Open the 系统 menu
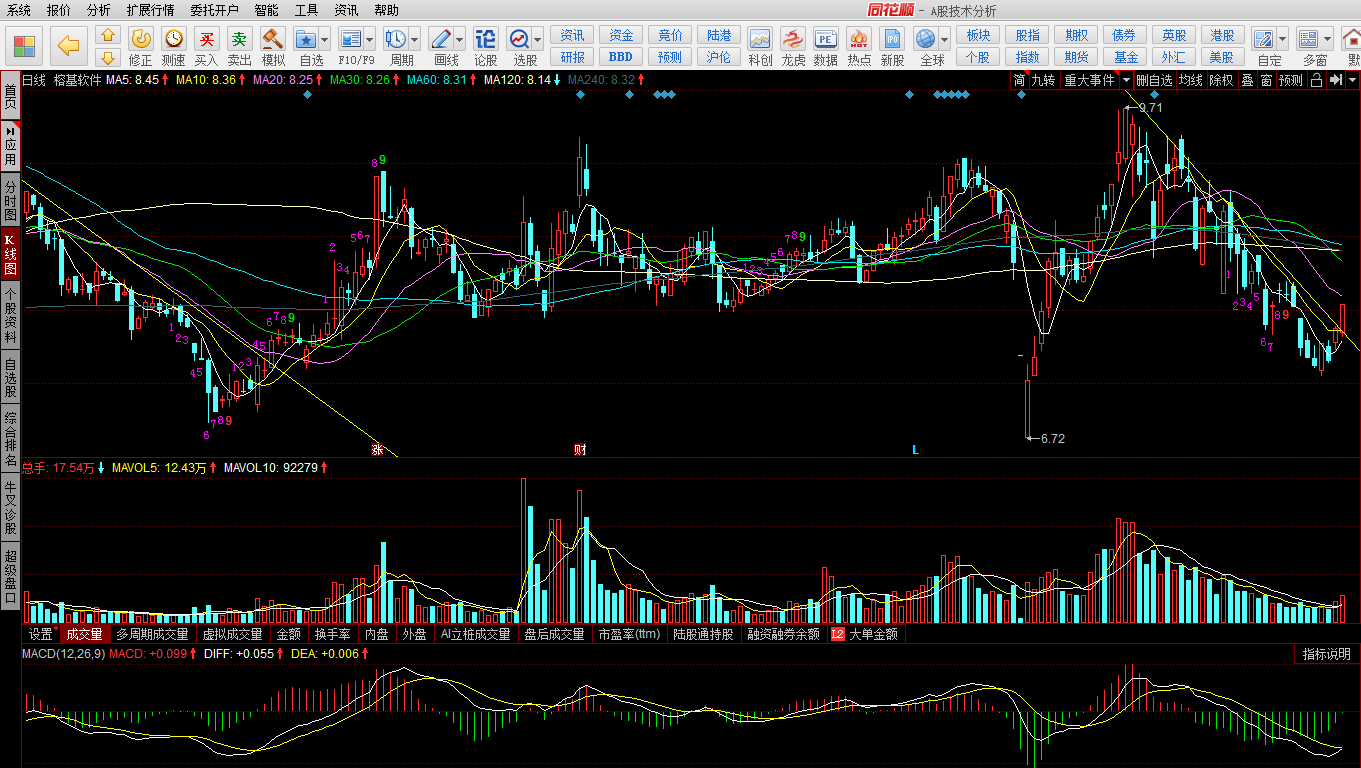Viewport: 1361px width, 768px height. 19,10
